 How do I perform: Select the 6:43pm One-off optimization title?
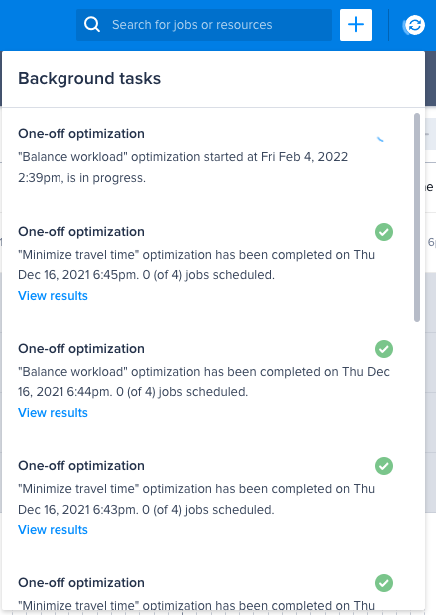point(81,466)
